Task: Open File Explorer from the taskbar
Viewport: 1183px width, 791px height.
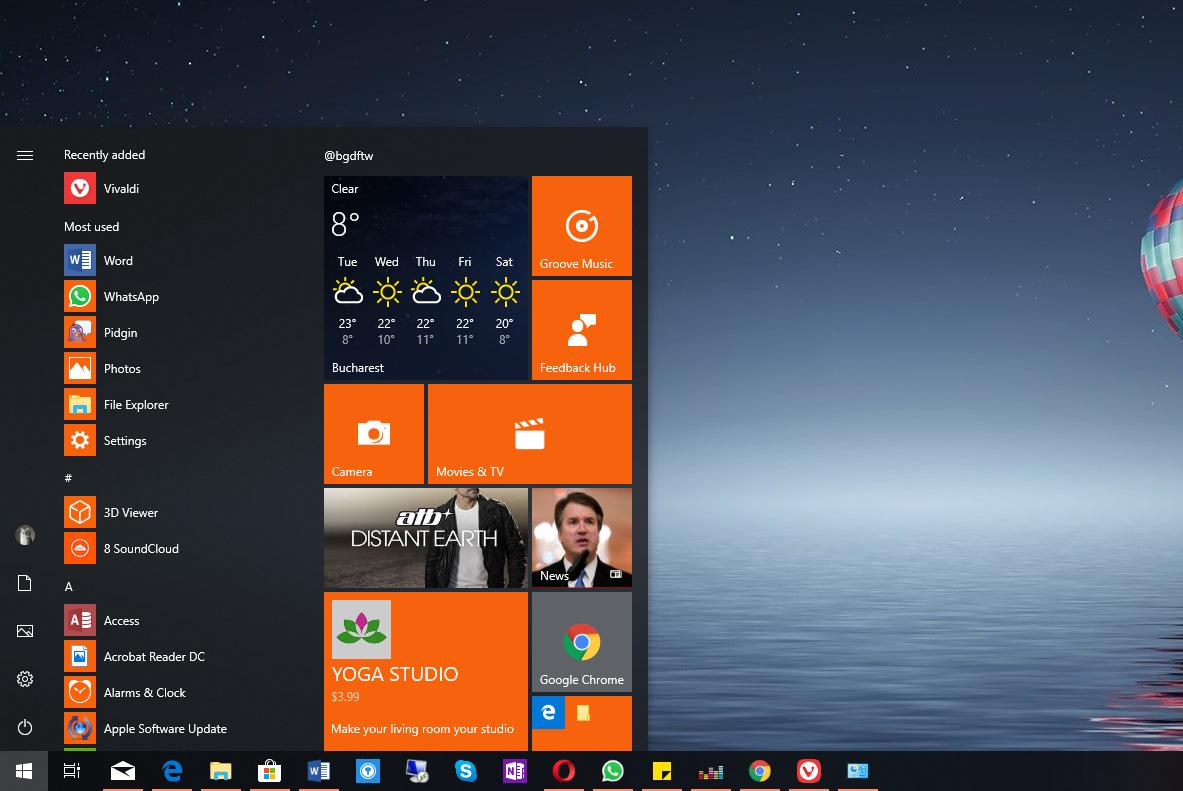Action: coord(220,771)
